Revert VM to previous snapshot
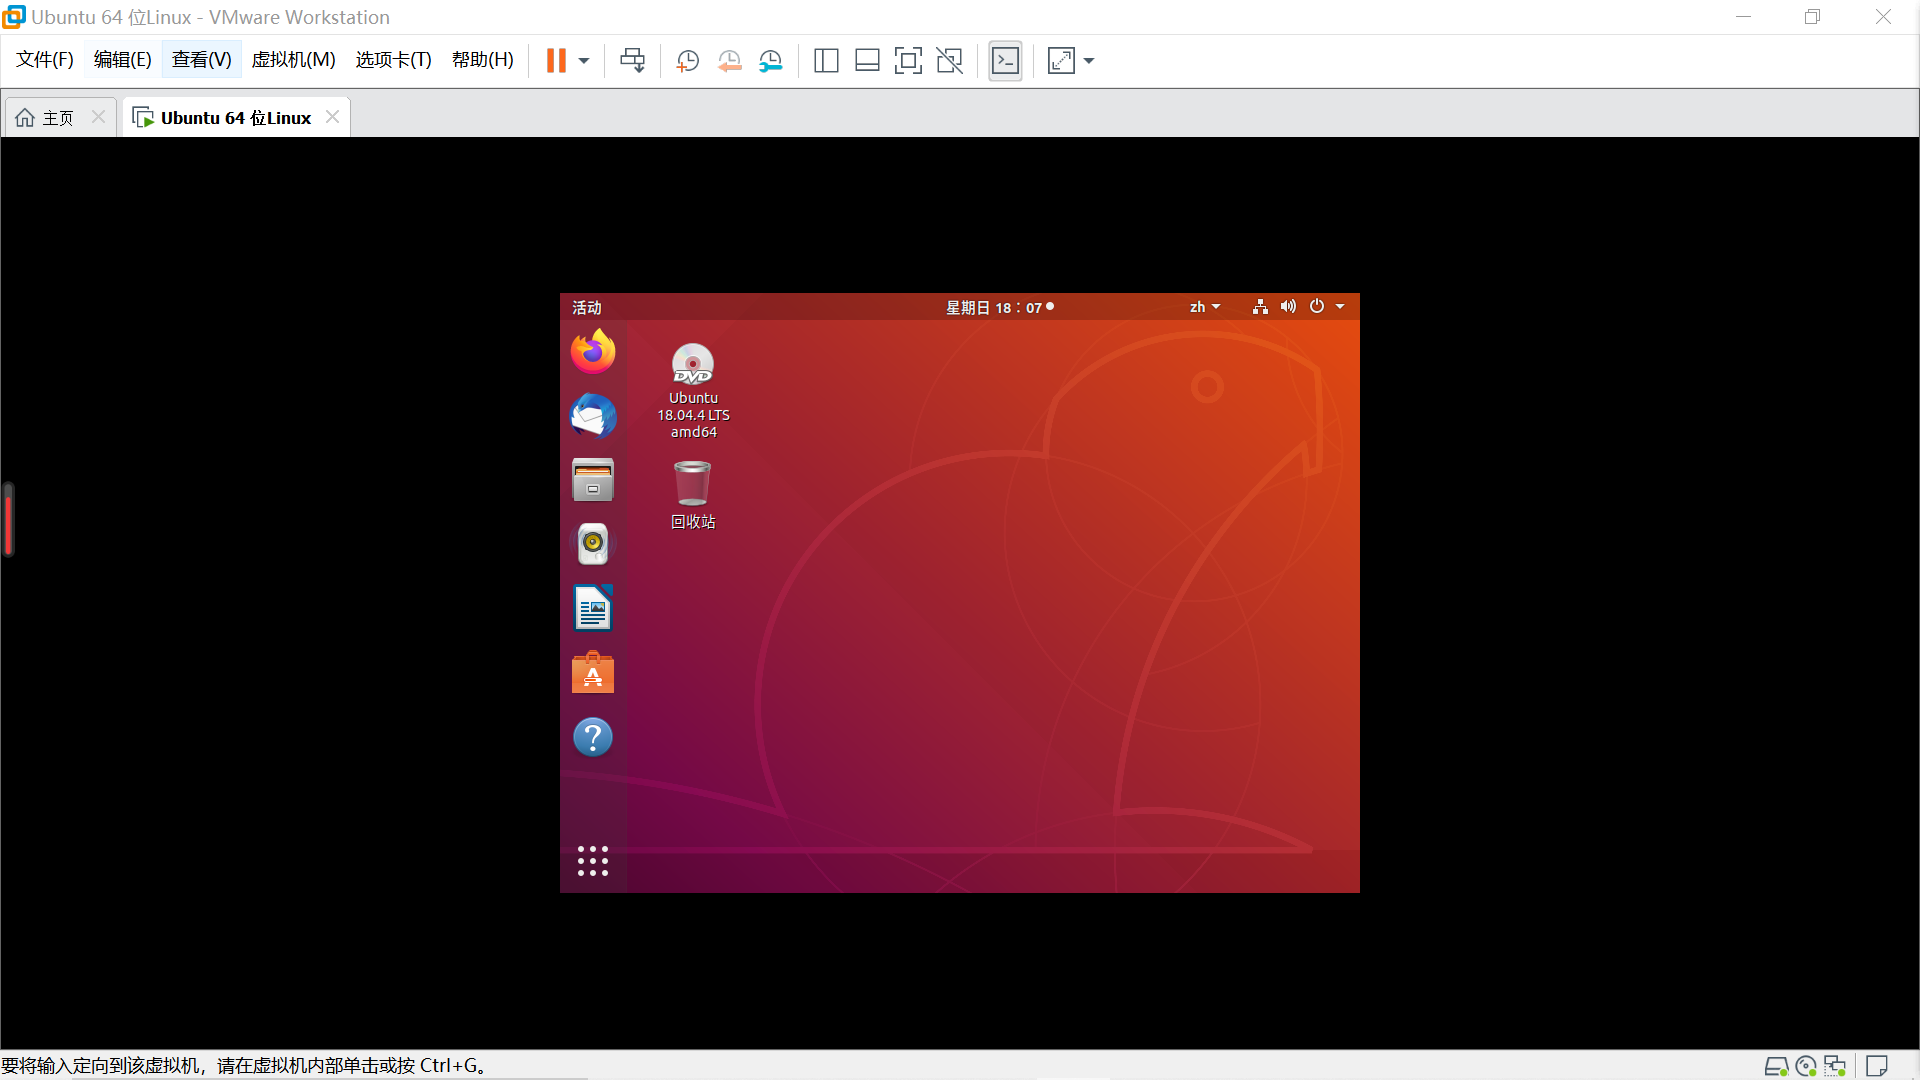1920x1080 pixels. (x=729, y=61)
